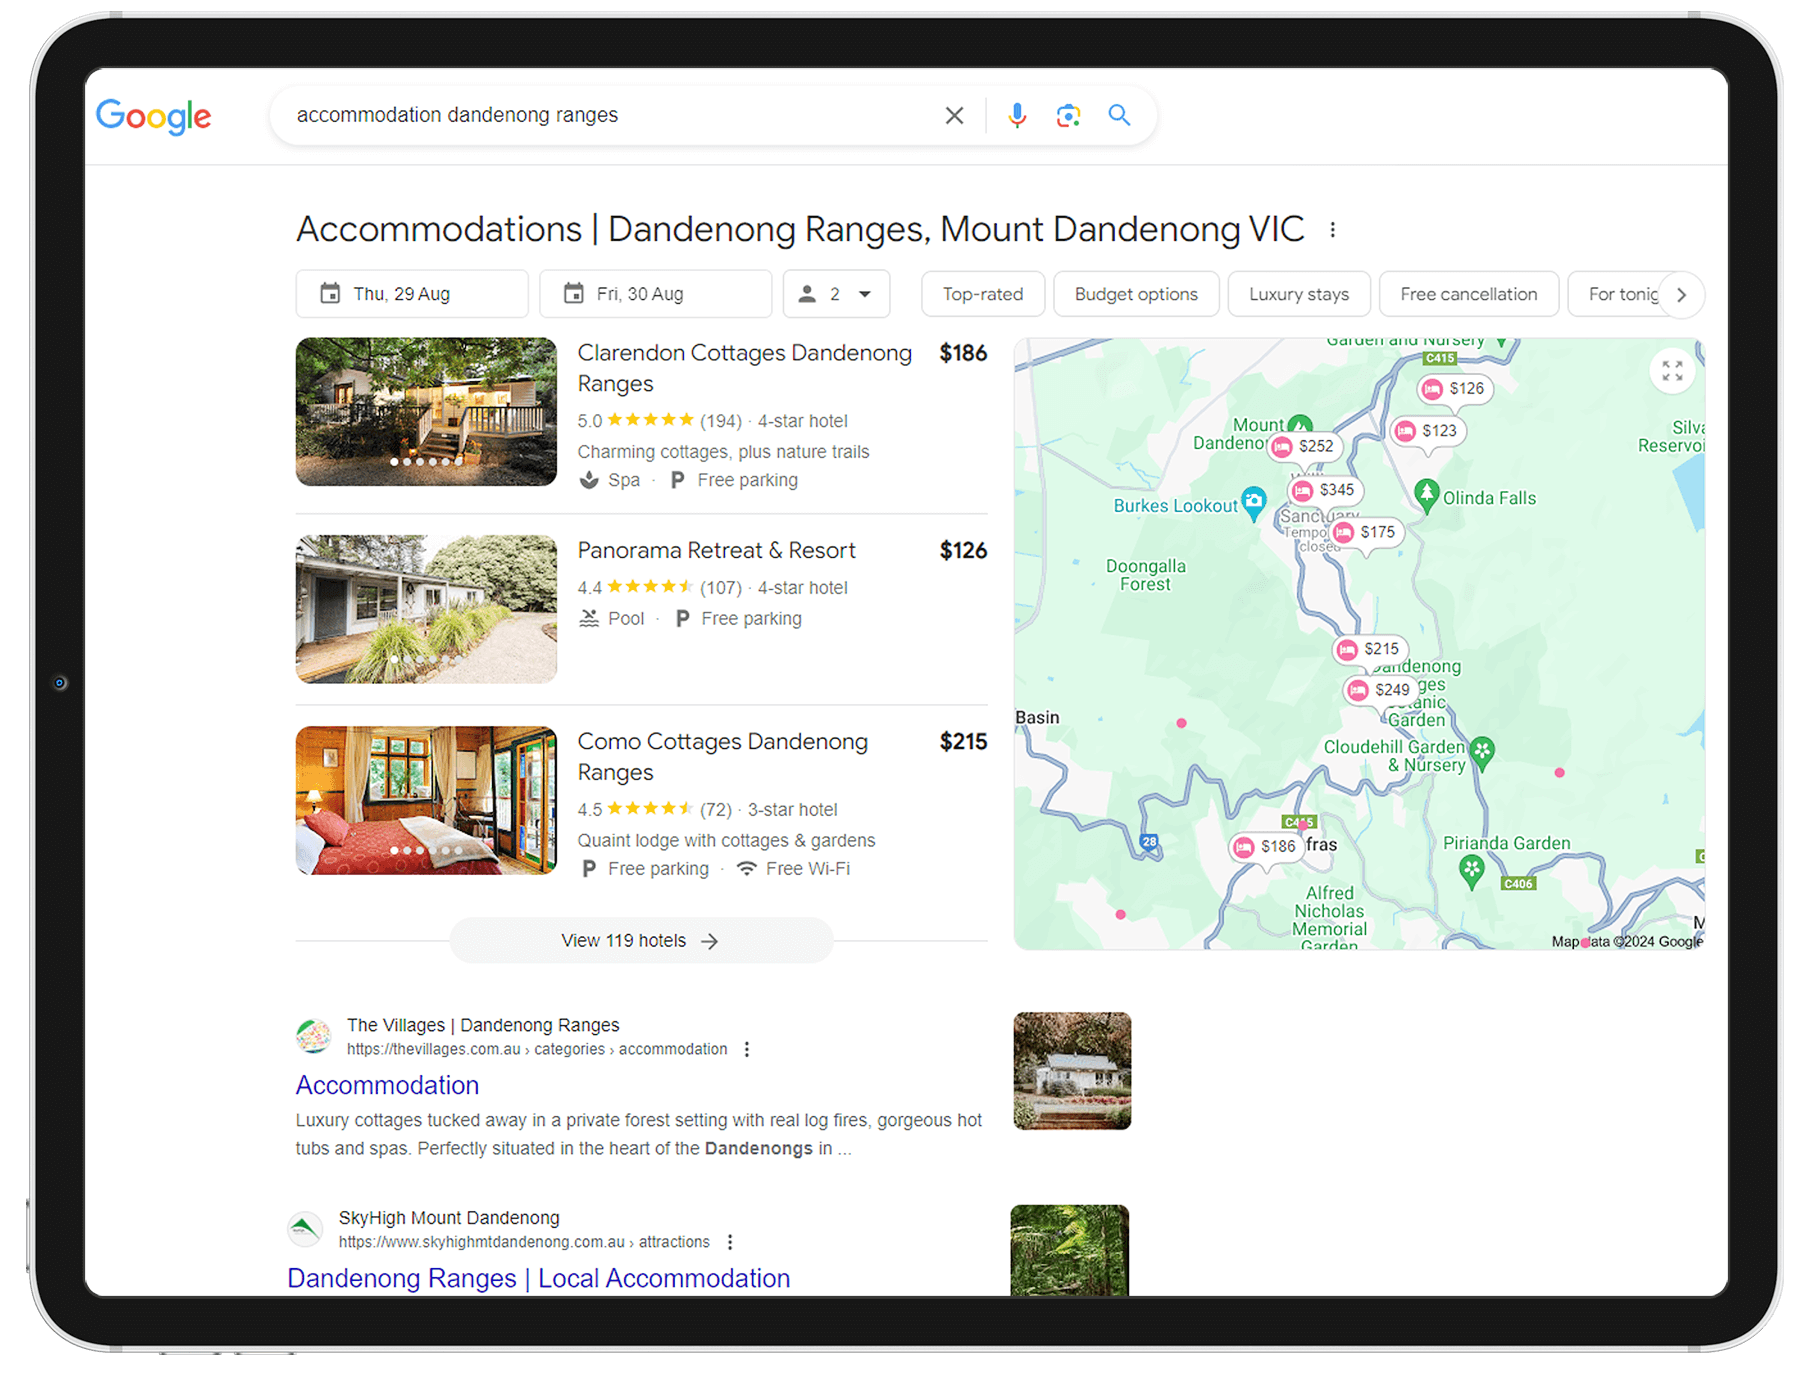Open SkyHigh result forest image
The height and width of the screenshot is (1377, 1800).
1070,1251
